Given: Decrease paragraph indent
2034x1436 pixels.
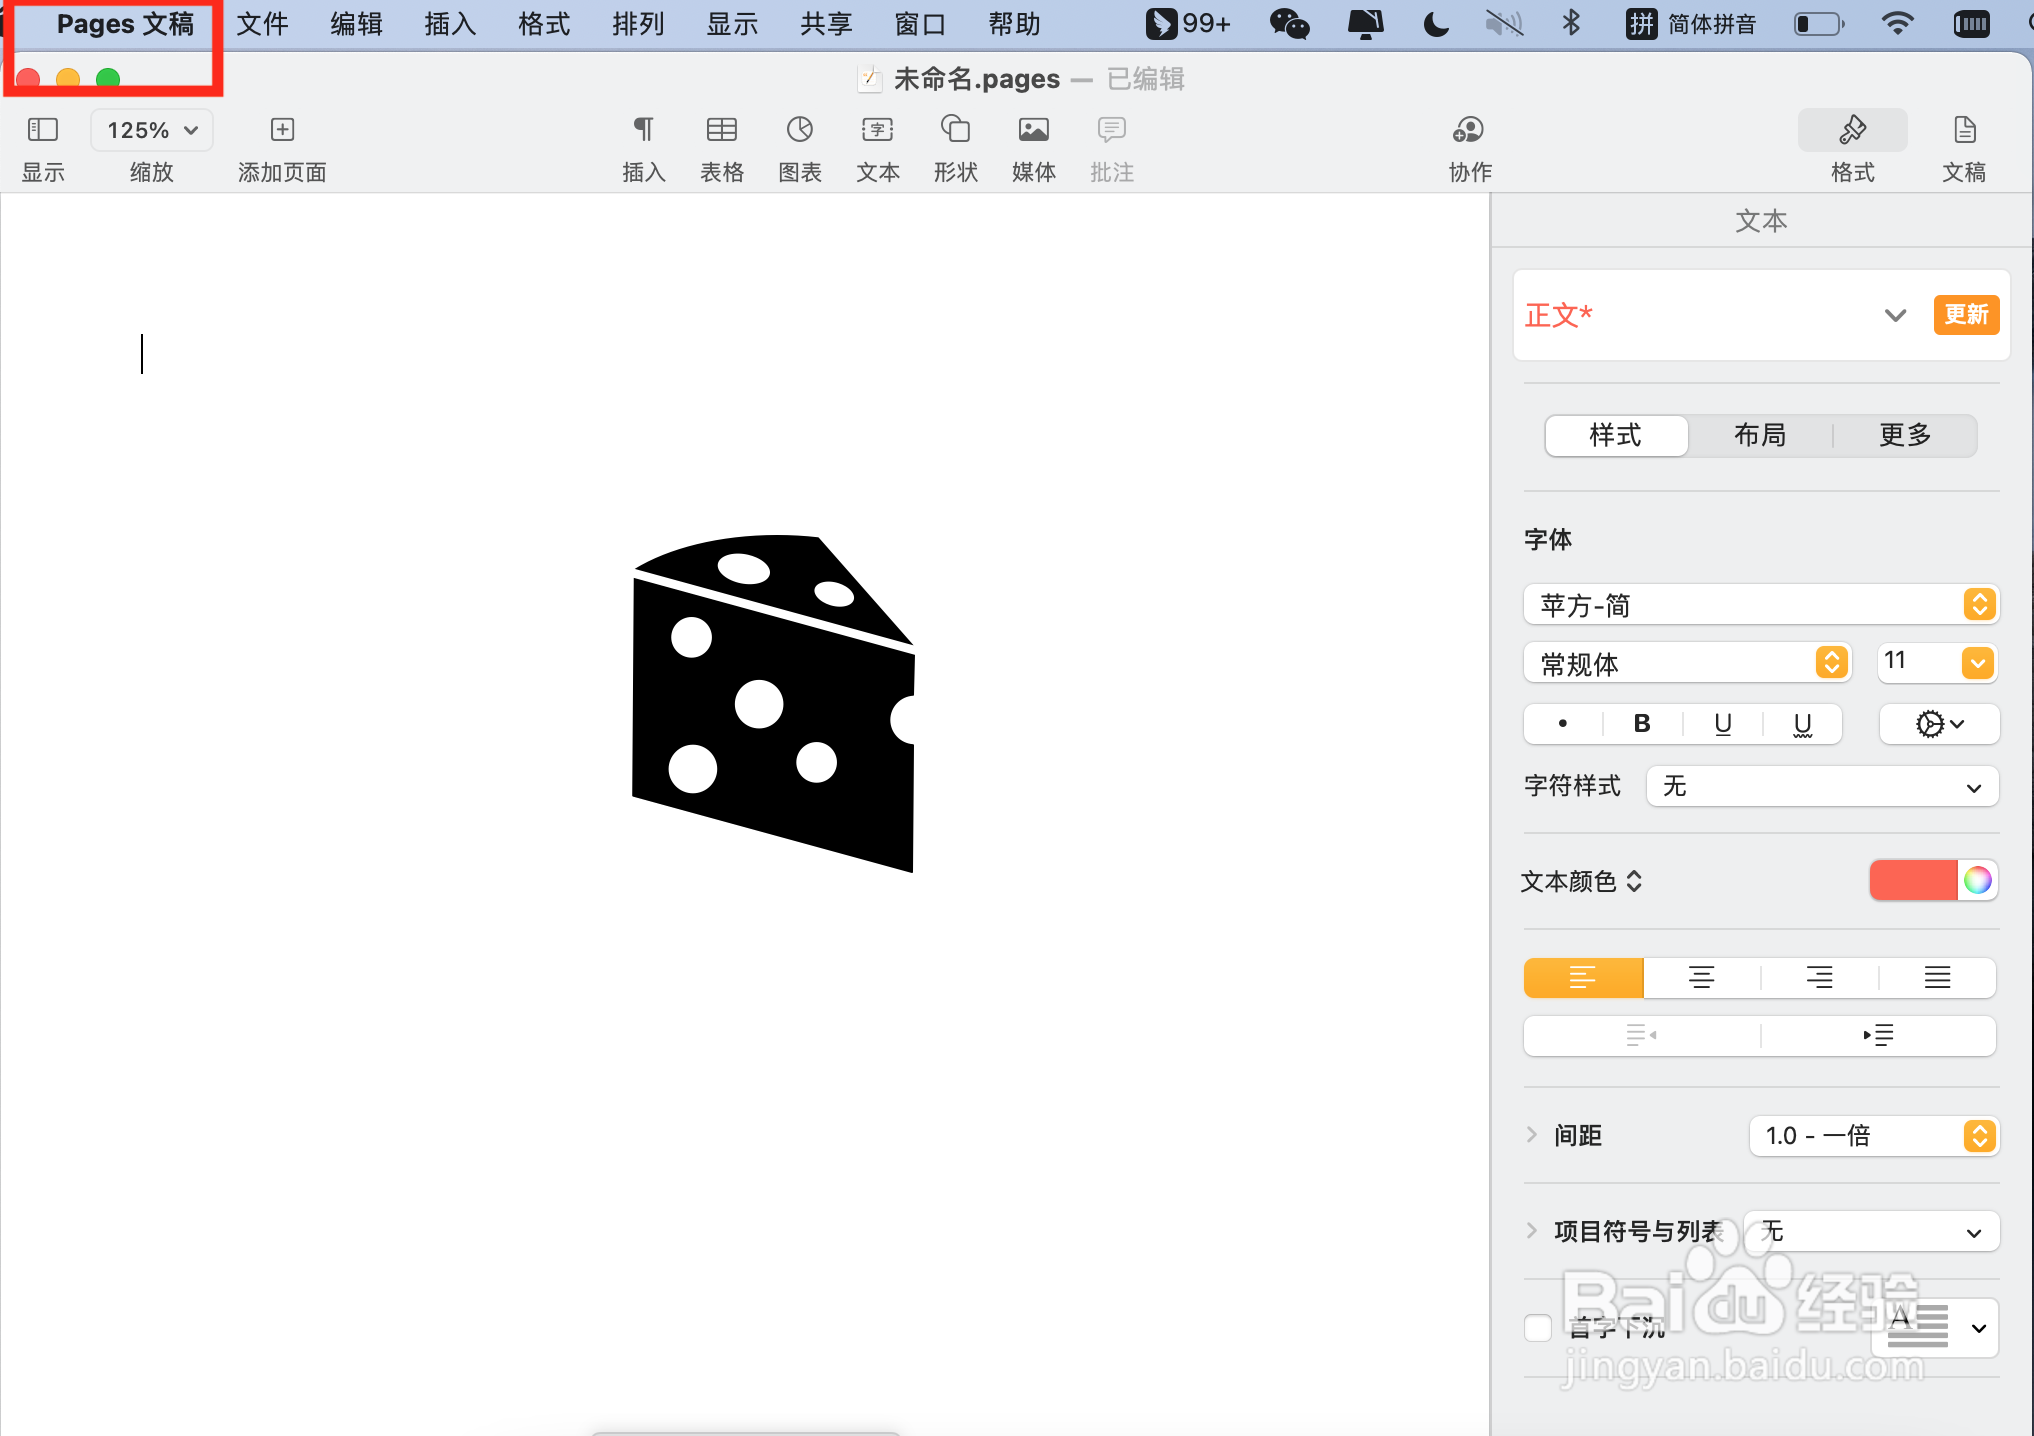Looking at the screenshot, I should (x=1641, y=1035).
